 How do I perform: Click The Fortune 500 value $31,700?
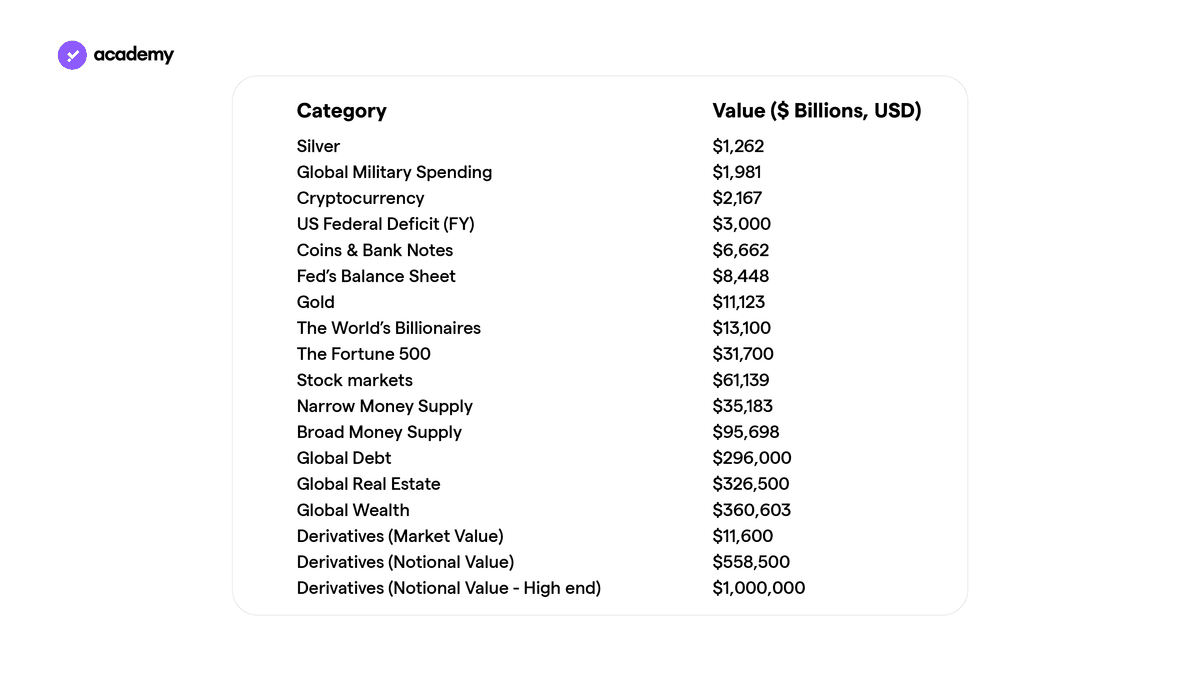tap(743, 354)
